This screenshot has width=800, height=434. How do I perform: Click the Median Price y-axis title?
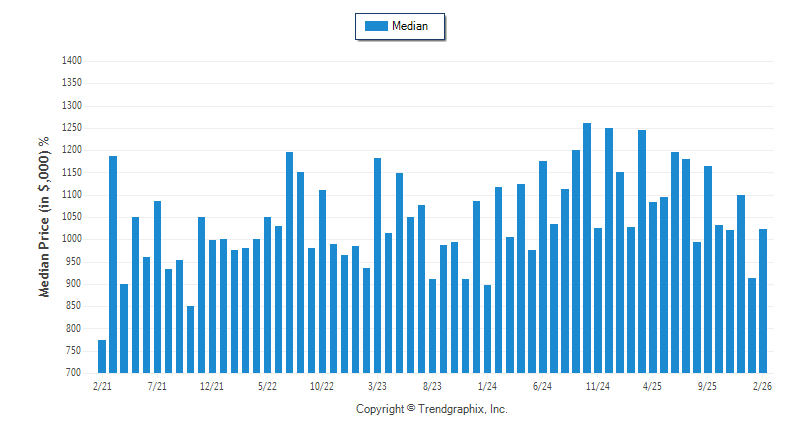point(44,217)
